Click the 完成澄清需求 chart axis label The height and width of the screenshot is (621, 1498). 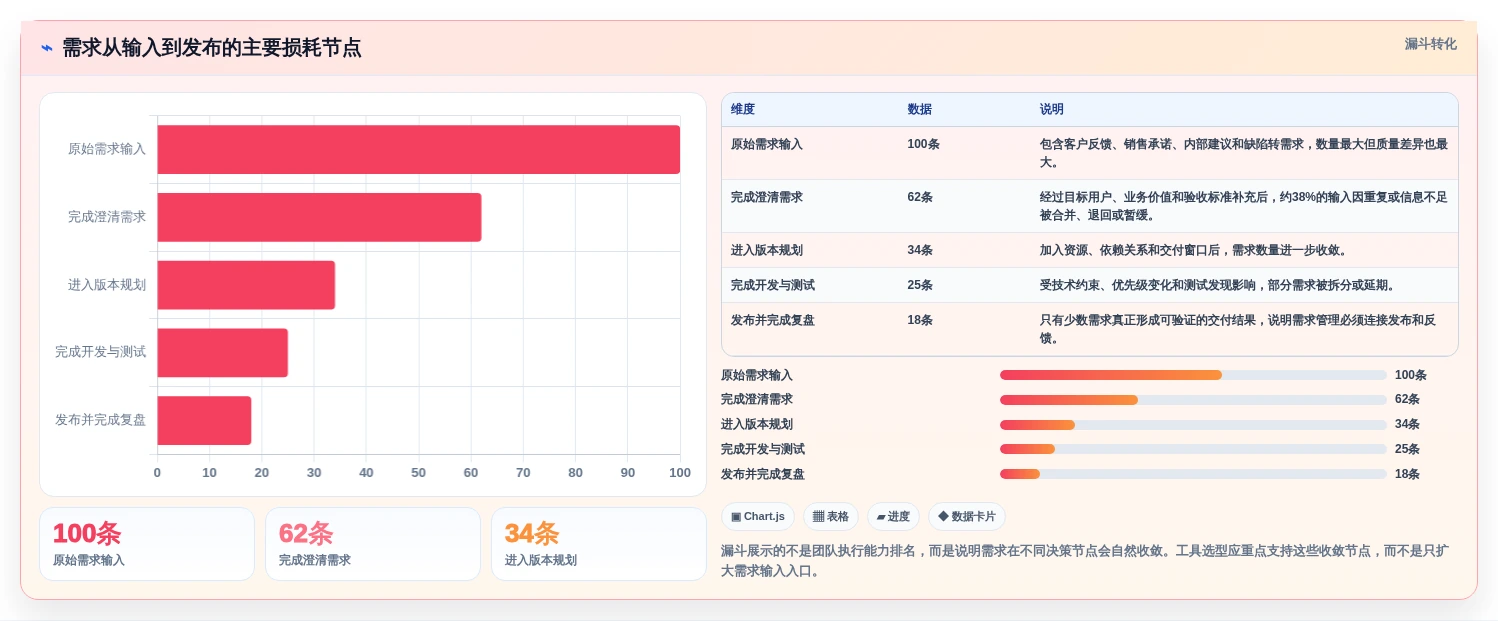(107, 217)
